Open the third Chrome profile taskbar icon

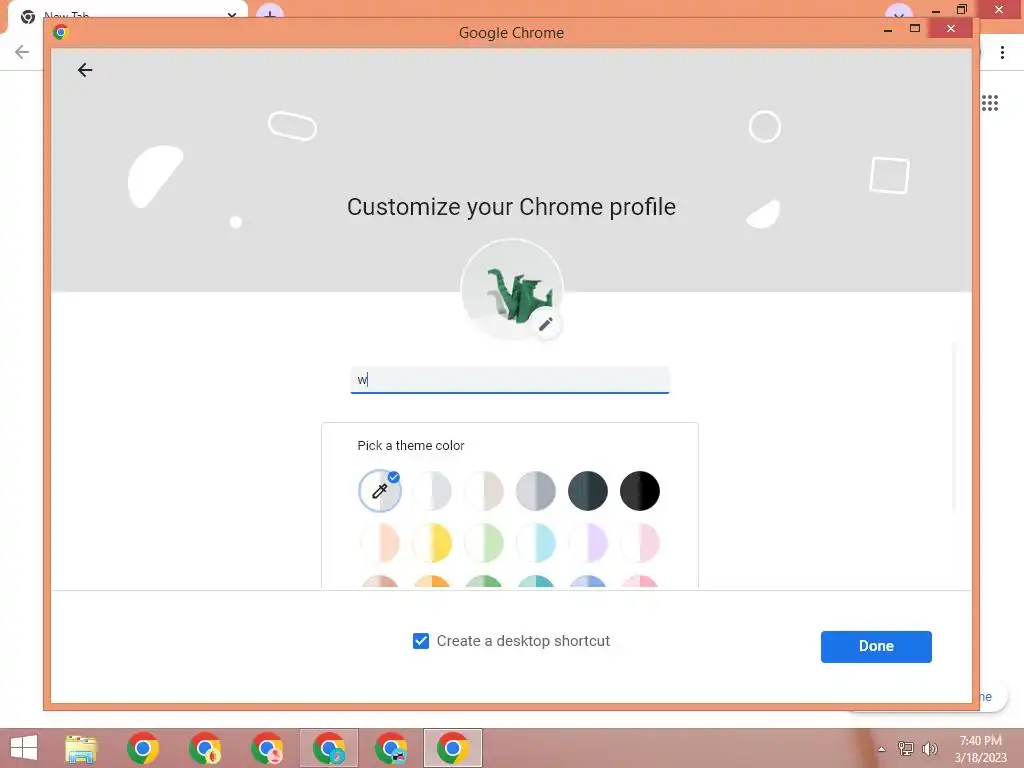coord(267,748)
